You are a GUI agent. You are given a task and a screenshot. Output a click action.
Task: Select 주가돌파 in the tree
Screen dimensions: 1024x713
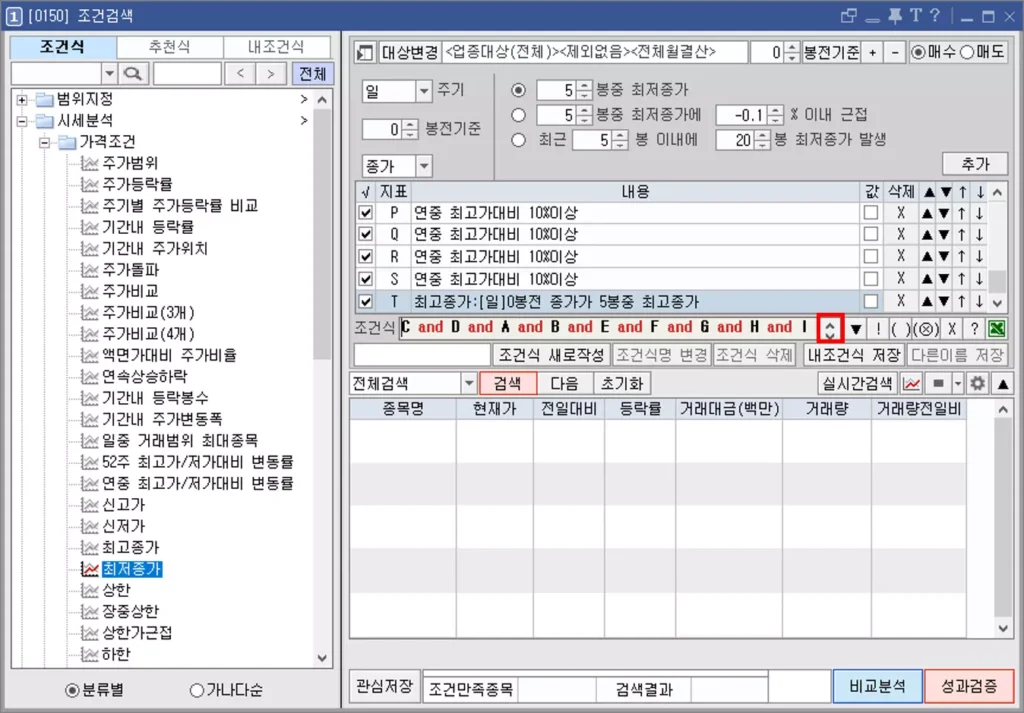[130, 270]
